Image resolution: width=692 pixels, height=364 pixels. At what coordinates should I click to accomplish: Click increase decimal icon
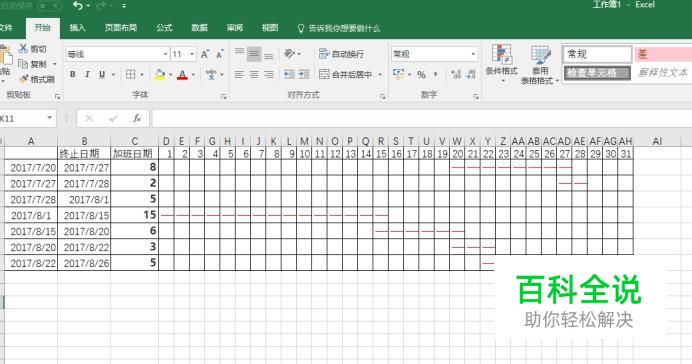tap(456, 74)
